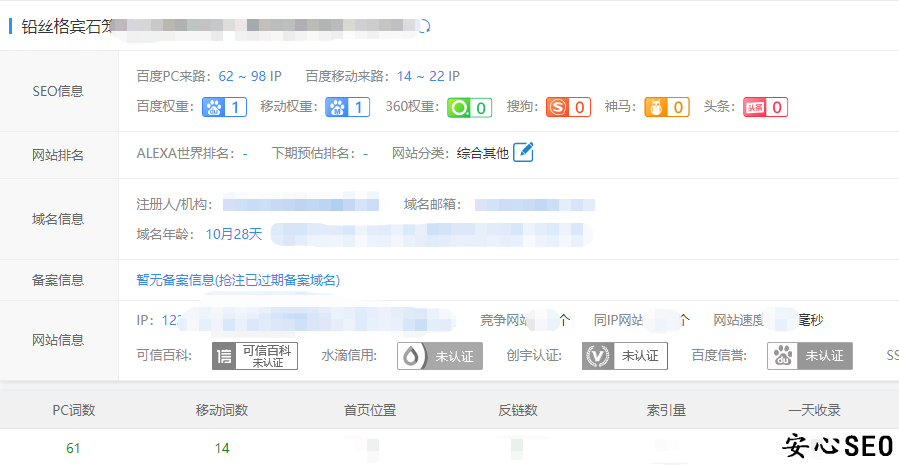Click the Baidu weight paw badge
This screenshot has width=899, height=466.
(224, 107)
